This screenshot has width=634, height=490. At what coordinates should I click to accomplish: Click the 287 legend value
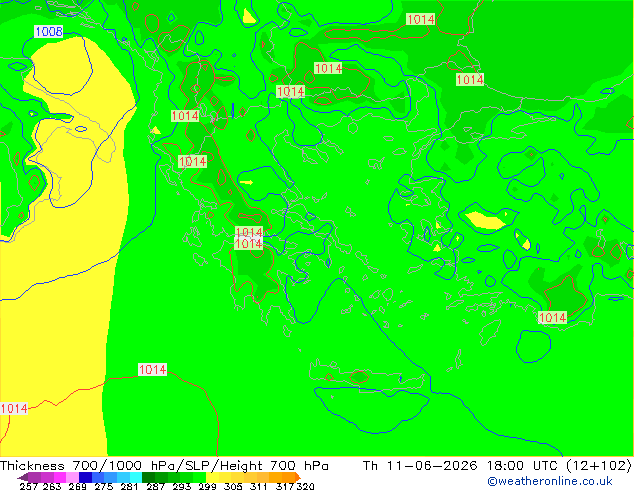155,486
